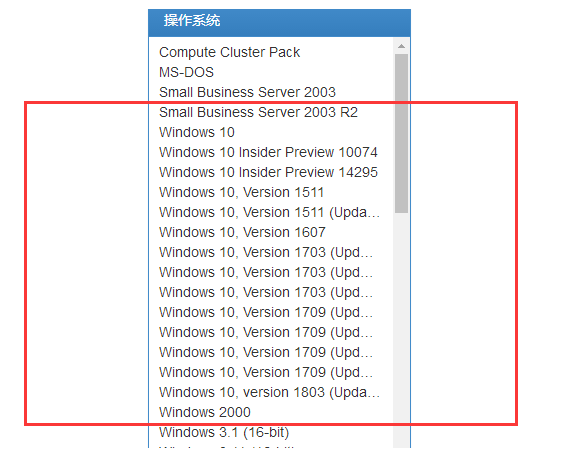Choose Windows 10, Version 1607
This screenshot has height=449, width=563.
pos(242,232)
